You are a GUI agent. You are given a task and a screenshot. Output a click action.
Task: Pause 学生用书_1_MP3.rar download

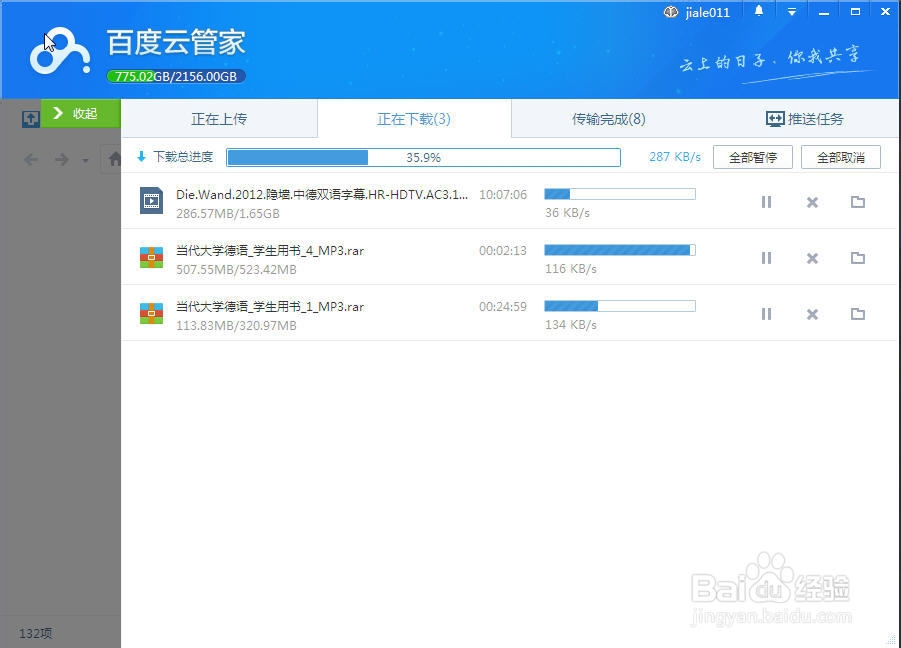[766, 314]
